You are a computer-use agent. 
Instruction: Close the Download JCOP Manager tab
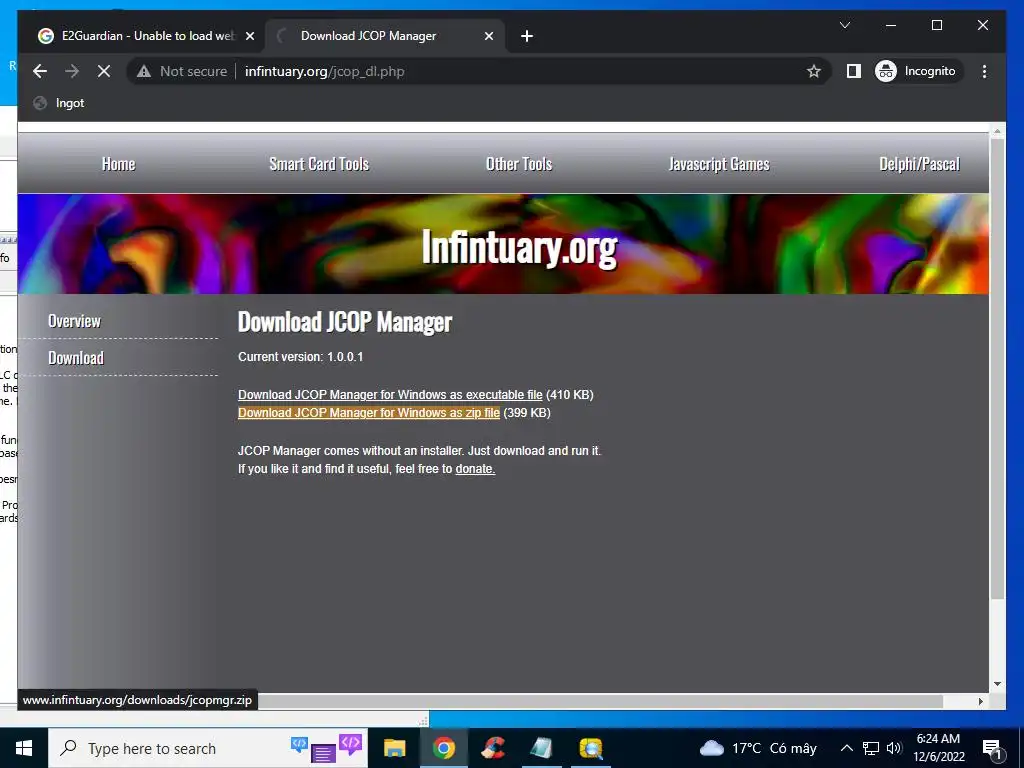[x=488, y=36]
